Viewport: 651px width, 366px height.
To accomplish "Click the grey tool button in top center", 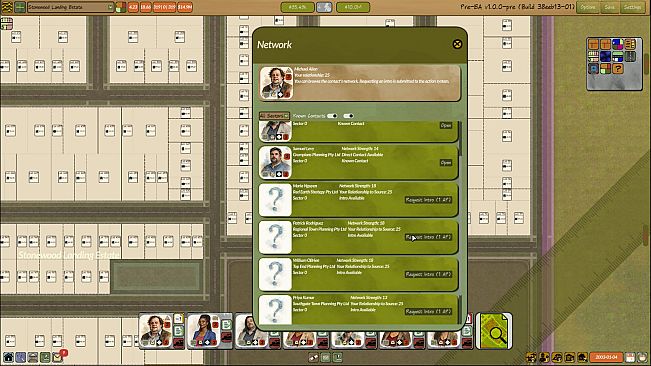I will 324,7.
